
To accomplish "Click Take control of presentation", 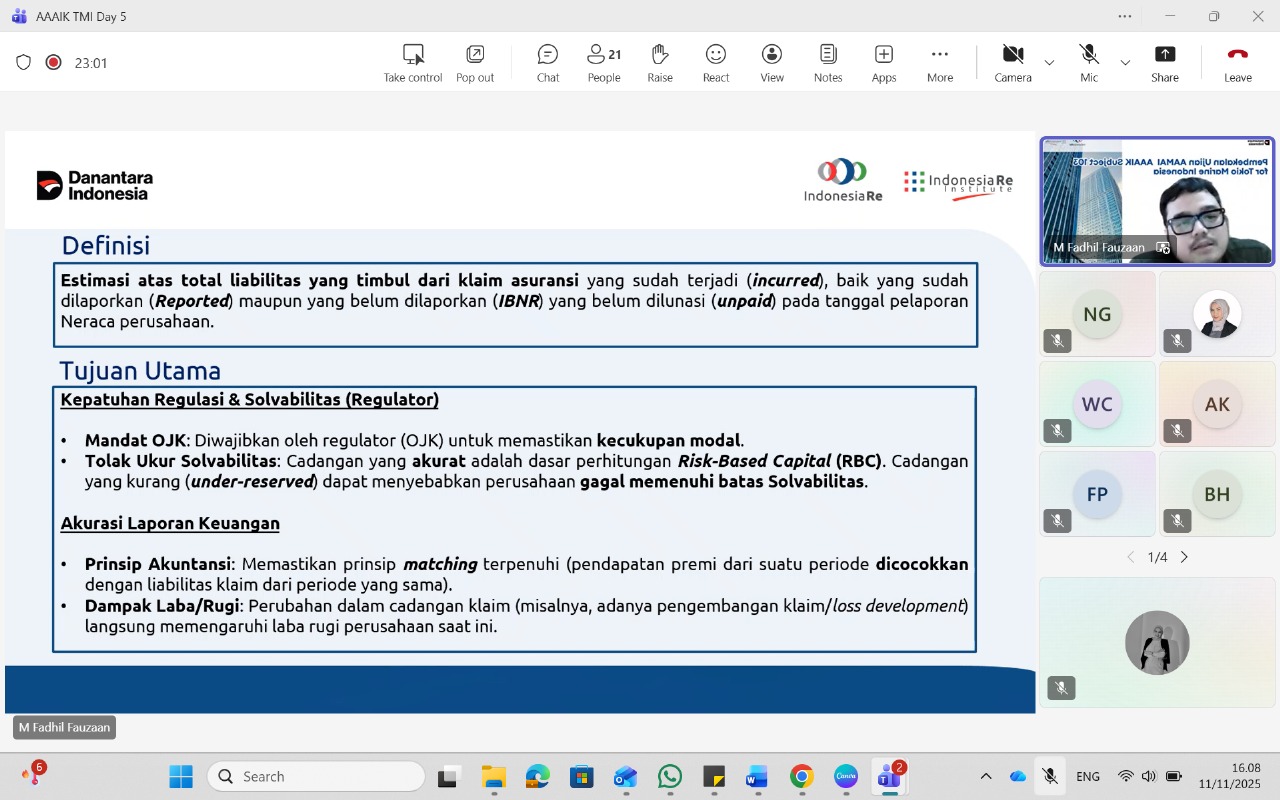I will point(412,63).
